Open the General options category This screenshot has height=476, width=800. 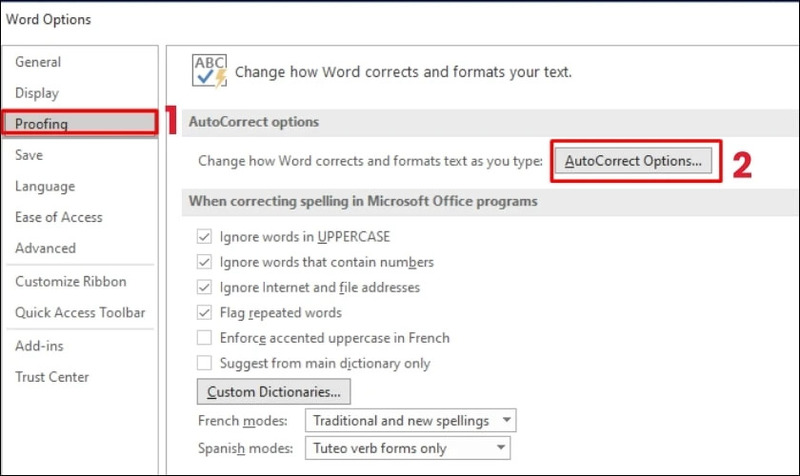point(38,62)
